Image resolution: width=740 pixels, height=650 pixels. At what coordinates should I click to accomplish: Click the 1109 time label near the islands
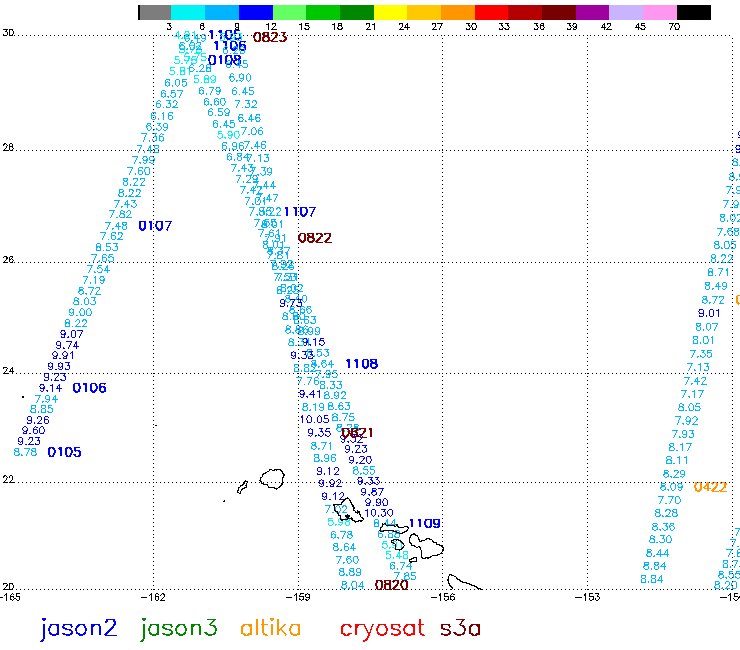(x=425, y=523)
